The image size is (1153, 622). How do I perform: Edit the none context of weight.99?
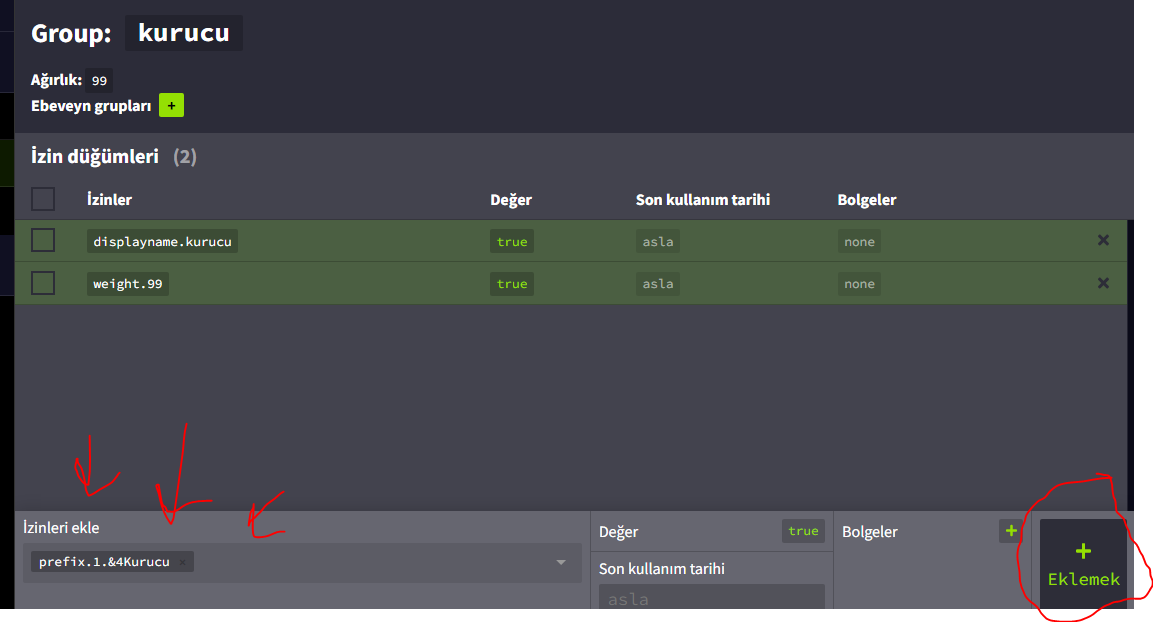859,284
